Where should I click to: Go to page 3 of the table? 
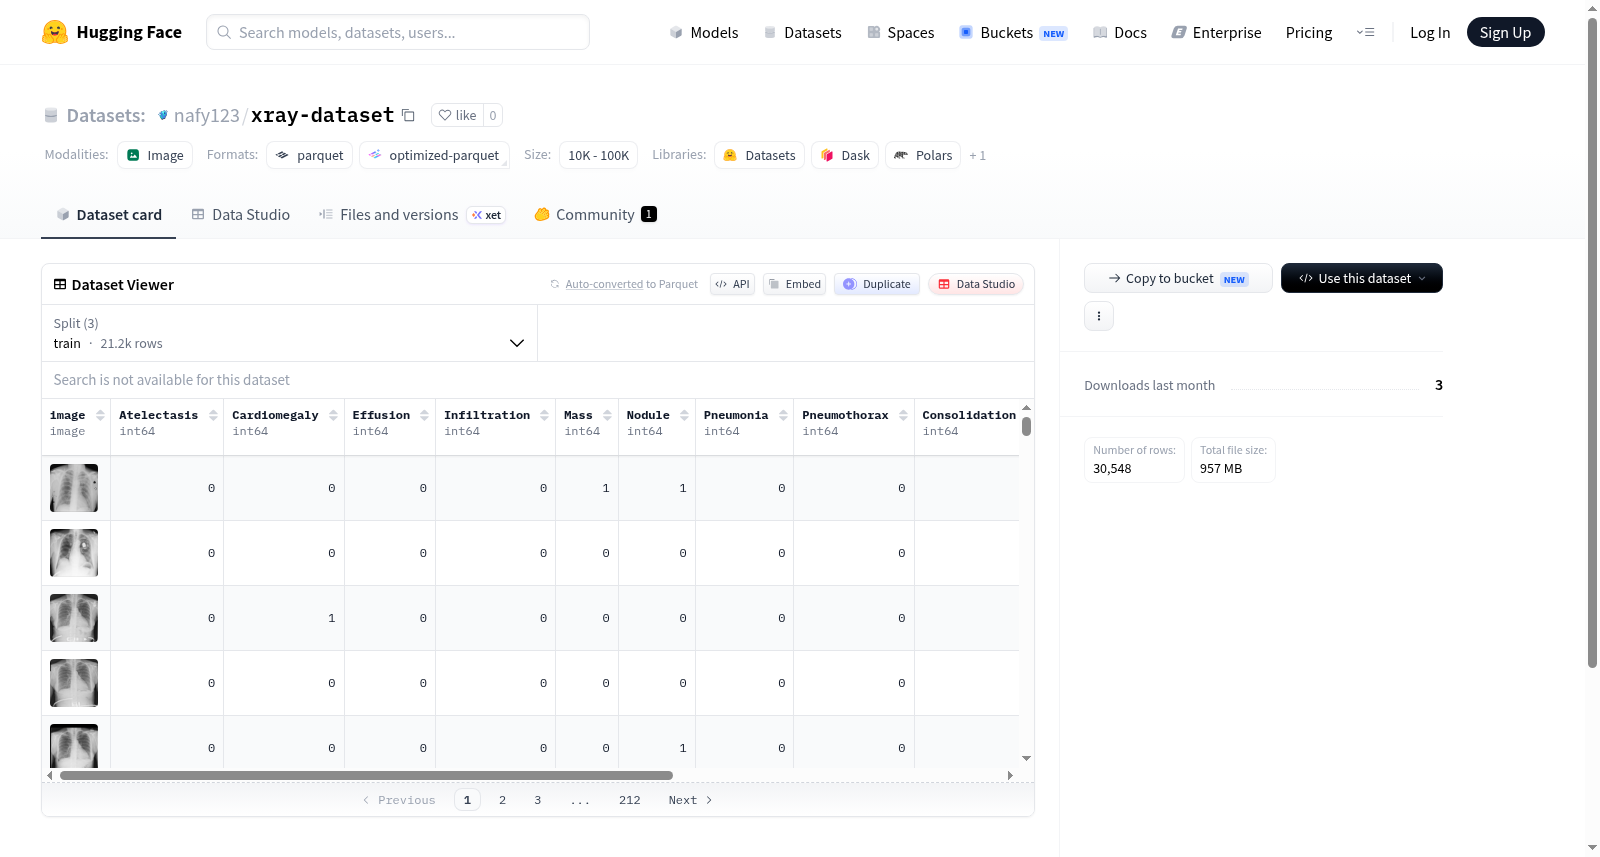[538, 800]
